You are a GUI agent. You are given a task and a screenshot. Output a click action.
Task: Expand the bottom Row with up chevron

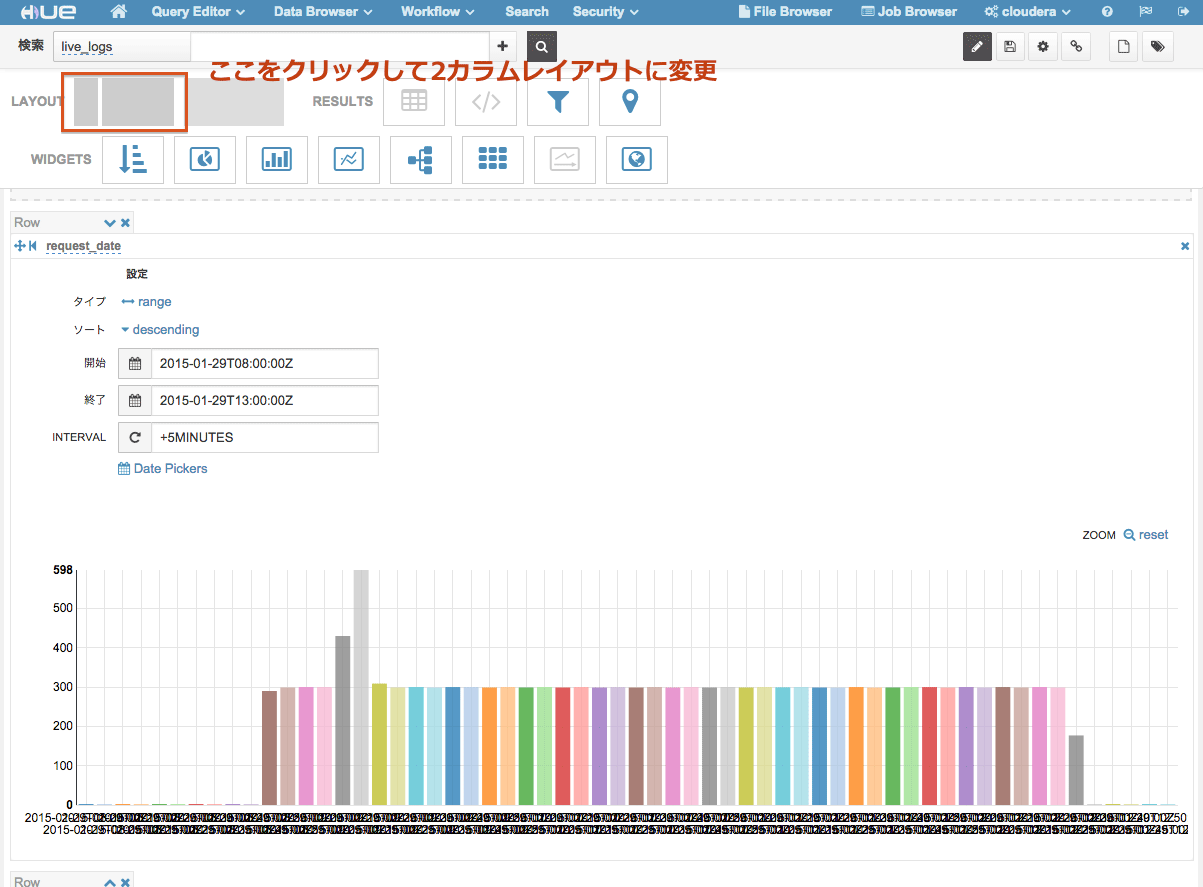tap(110, 882)
